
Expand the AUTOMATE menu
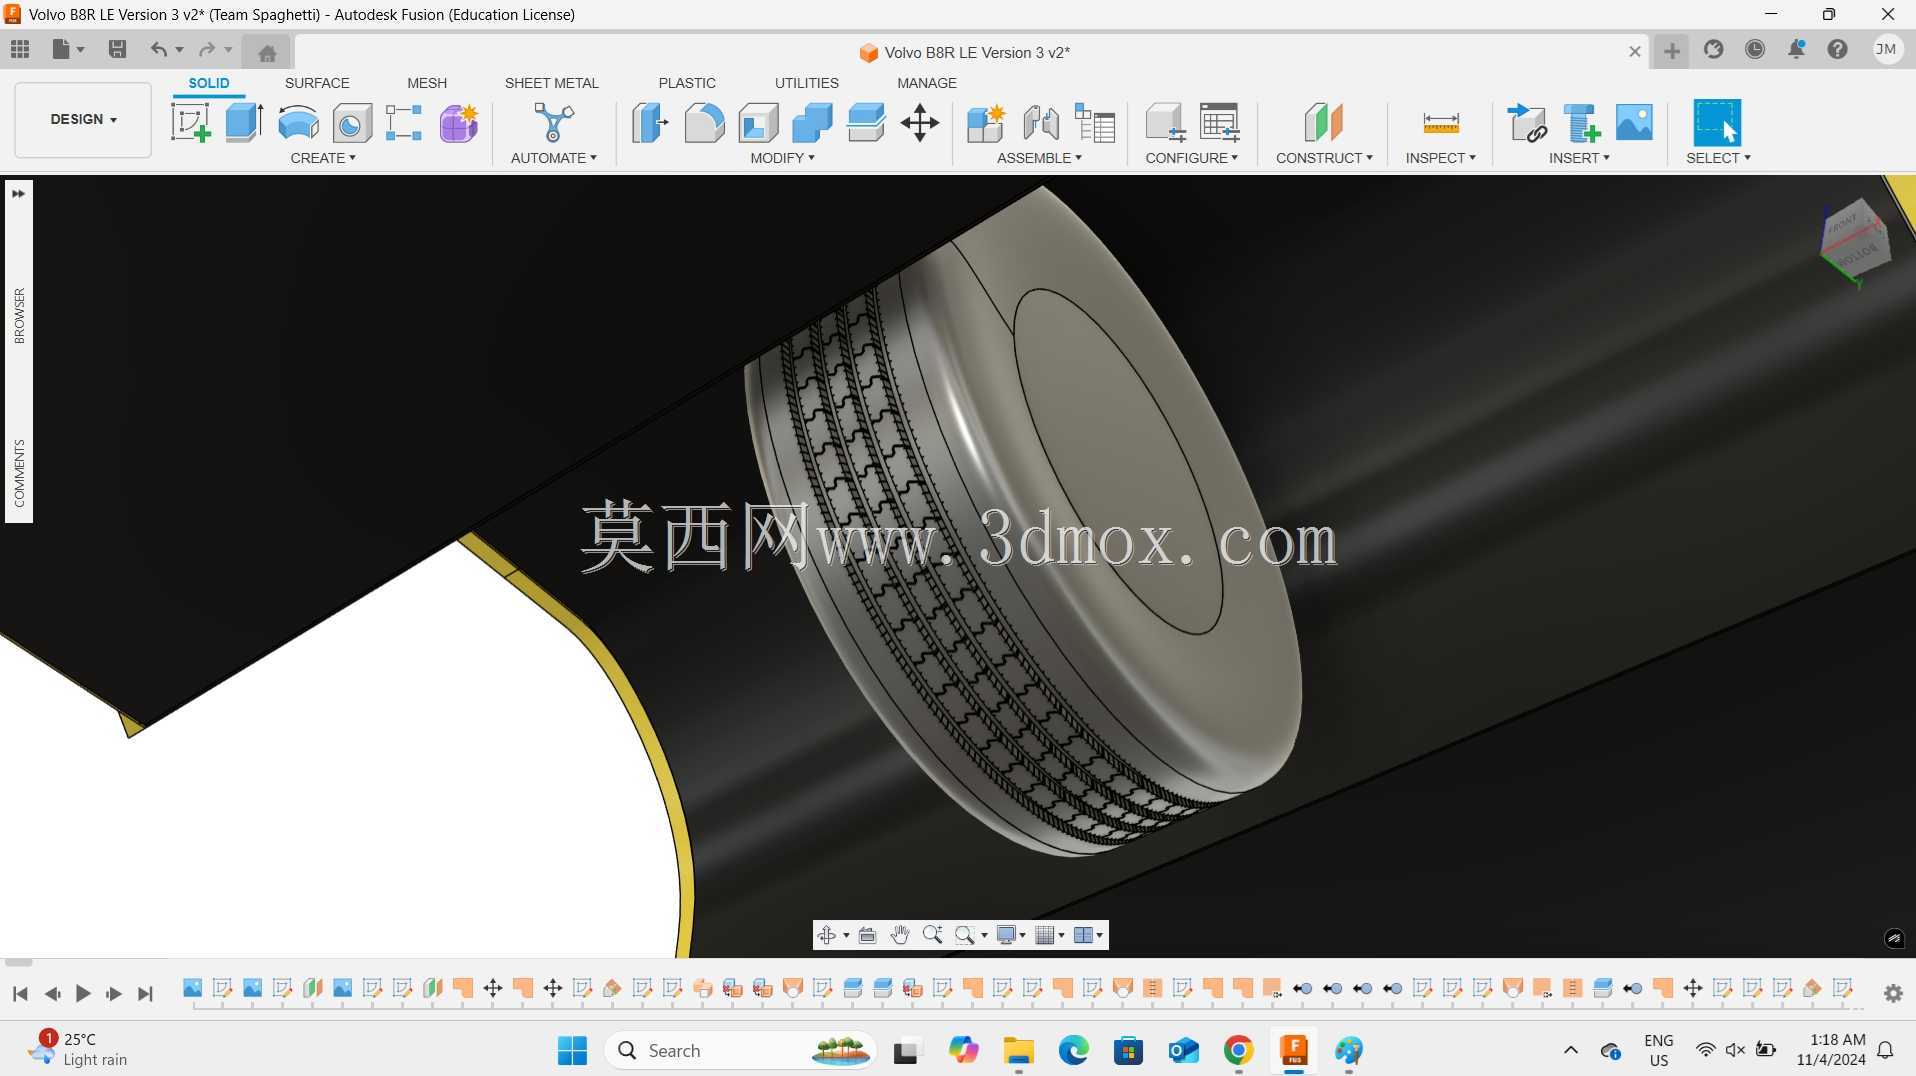click(554, 158)
